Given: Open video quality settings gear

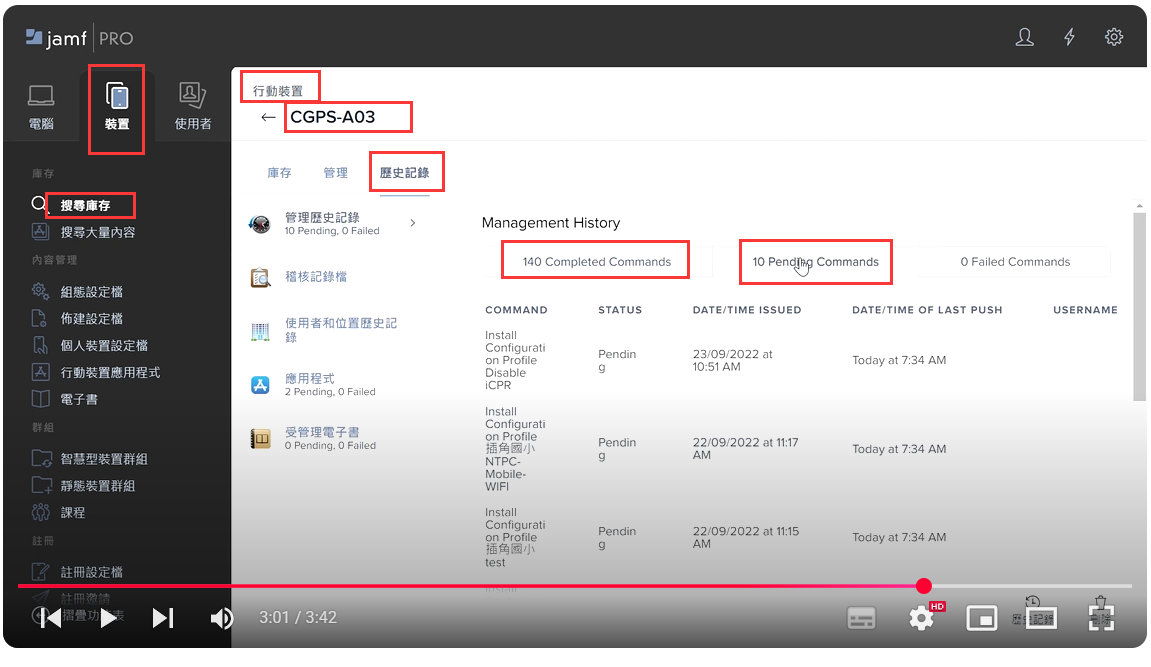Looking at the screenshot, I should pyautogui.click(x=921, y=618).
